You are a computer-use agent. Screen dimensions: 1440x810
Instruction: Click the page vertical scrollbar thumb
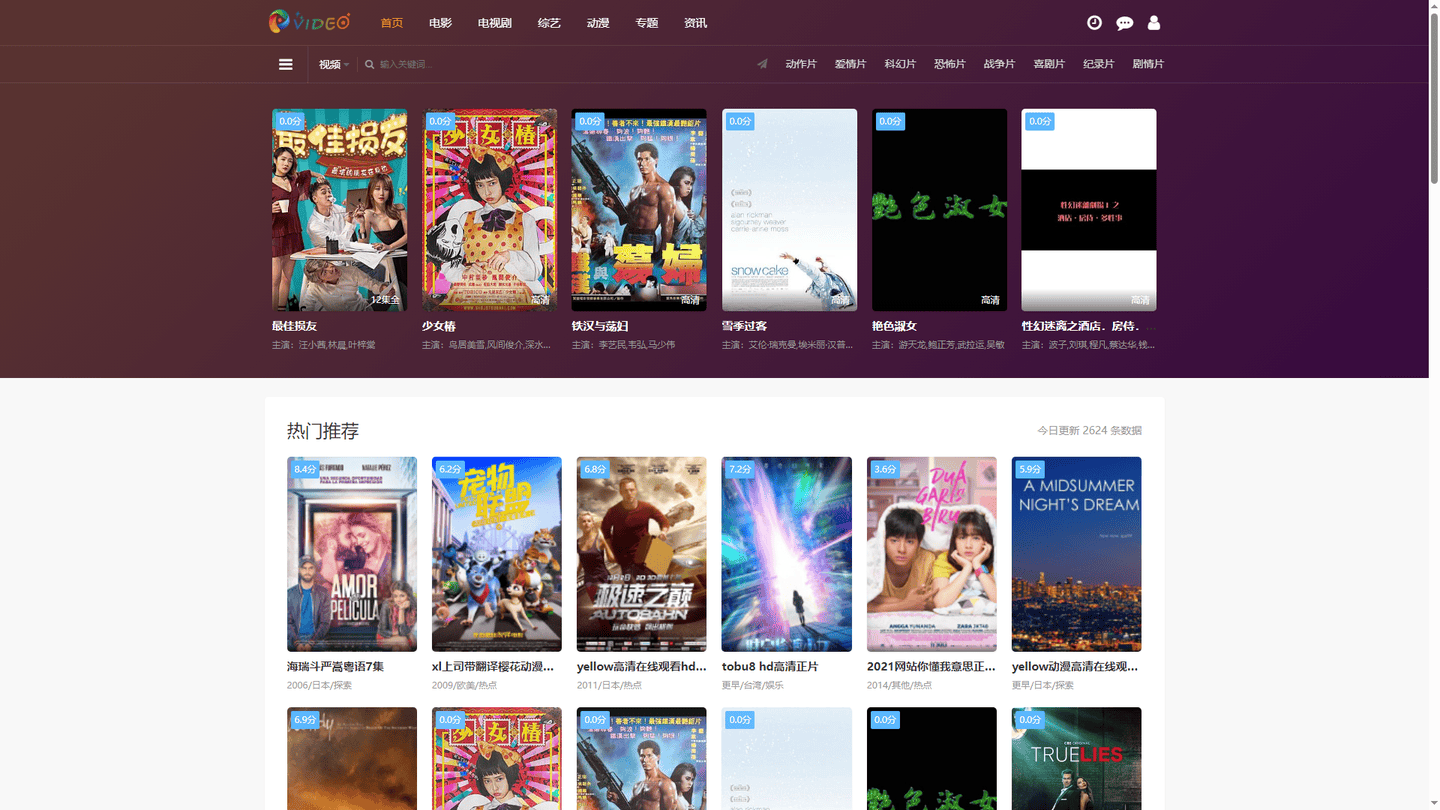coord(1434,100)
